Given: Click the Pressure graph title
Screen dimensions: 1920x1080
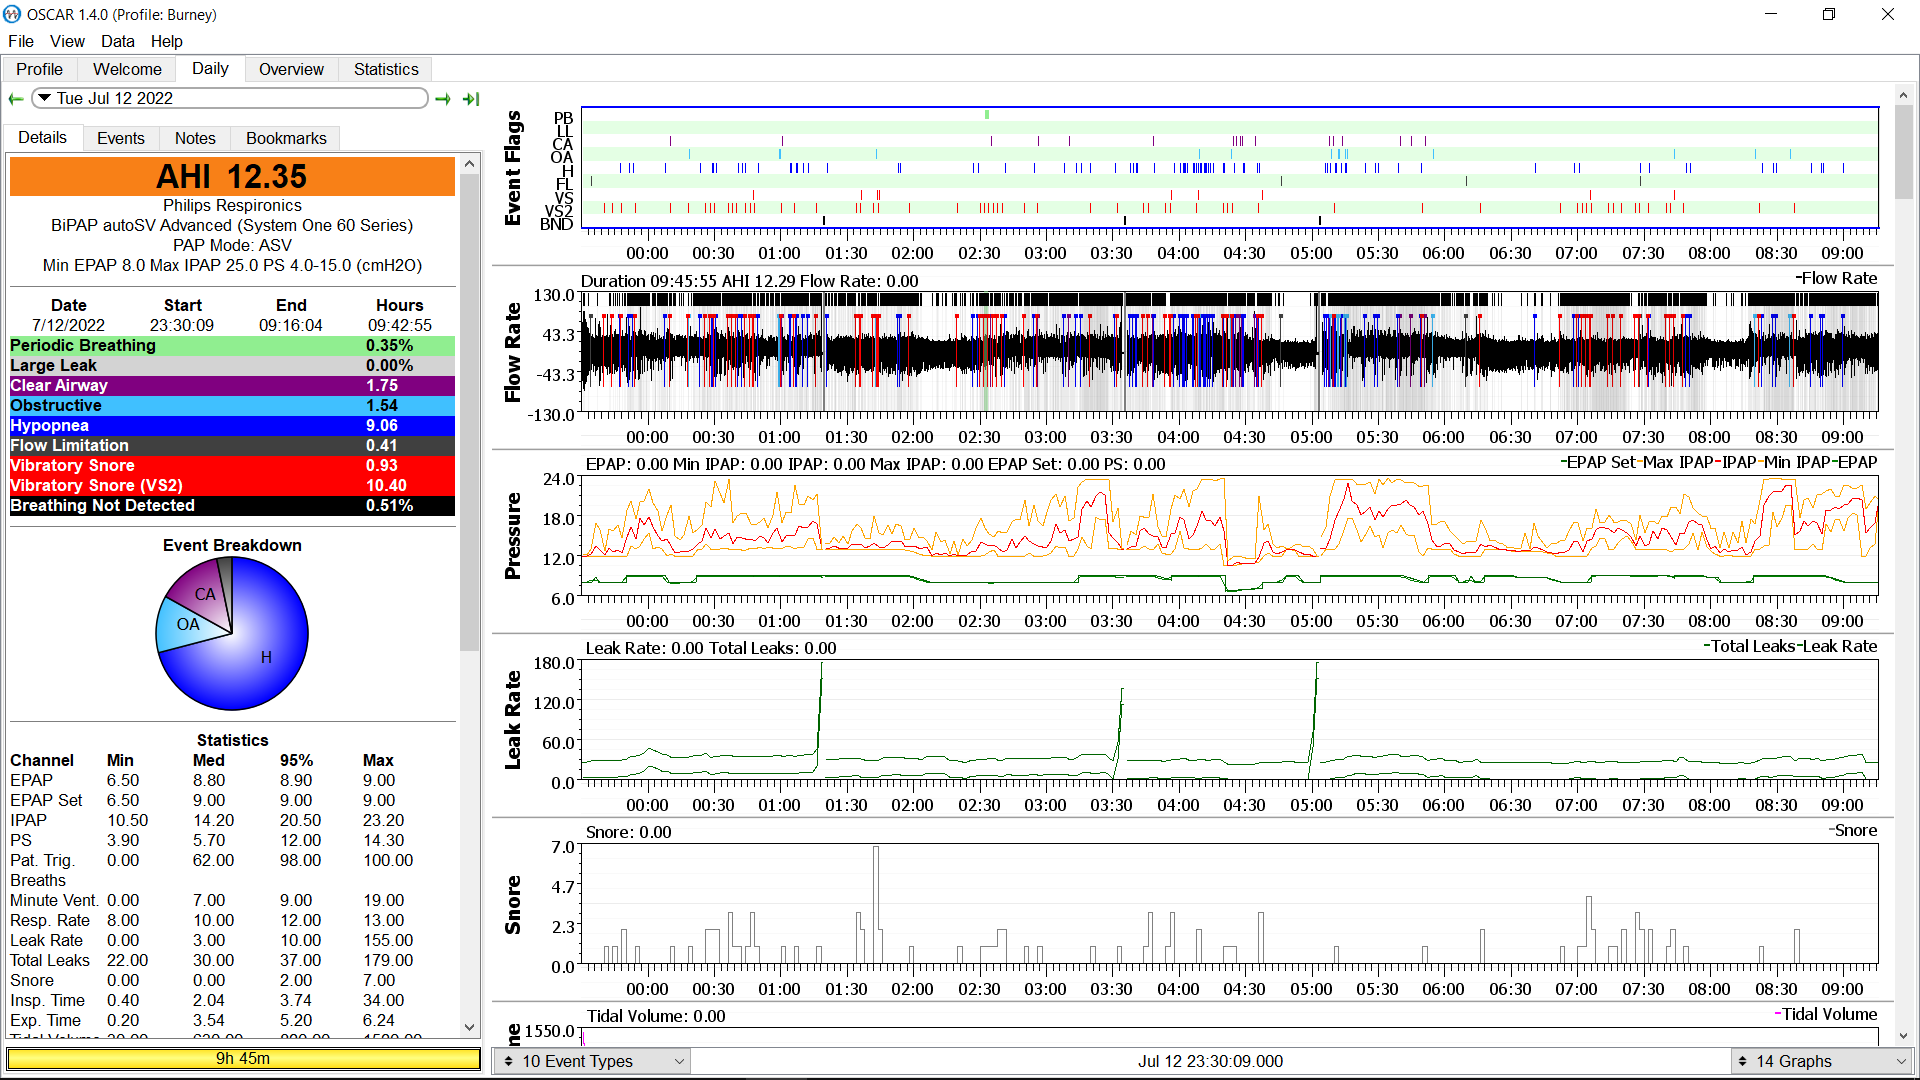Looking at the screenshot, I should pyautogui.click(x=513, y=536).
